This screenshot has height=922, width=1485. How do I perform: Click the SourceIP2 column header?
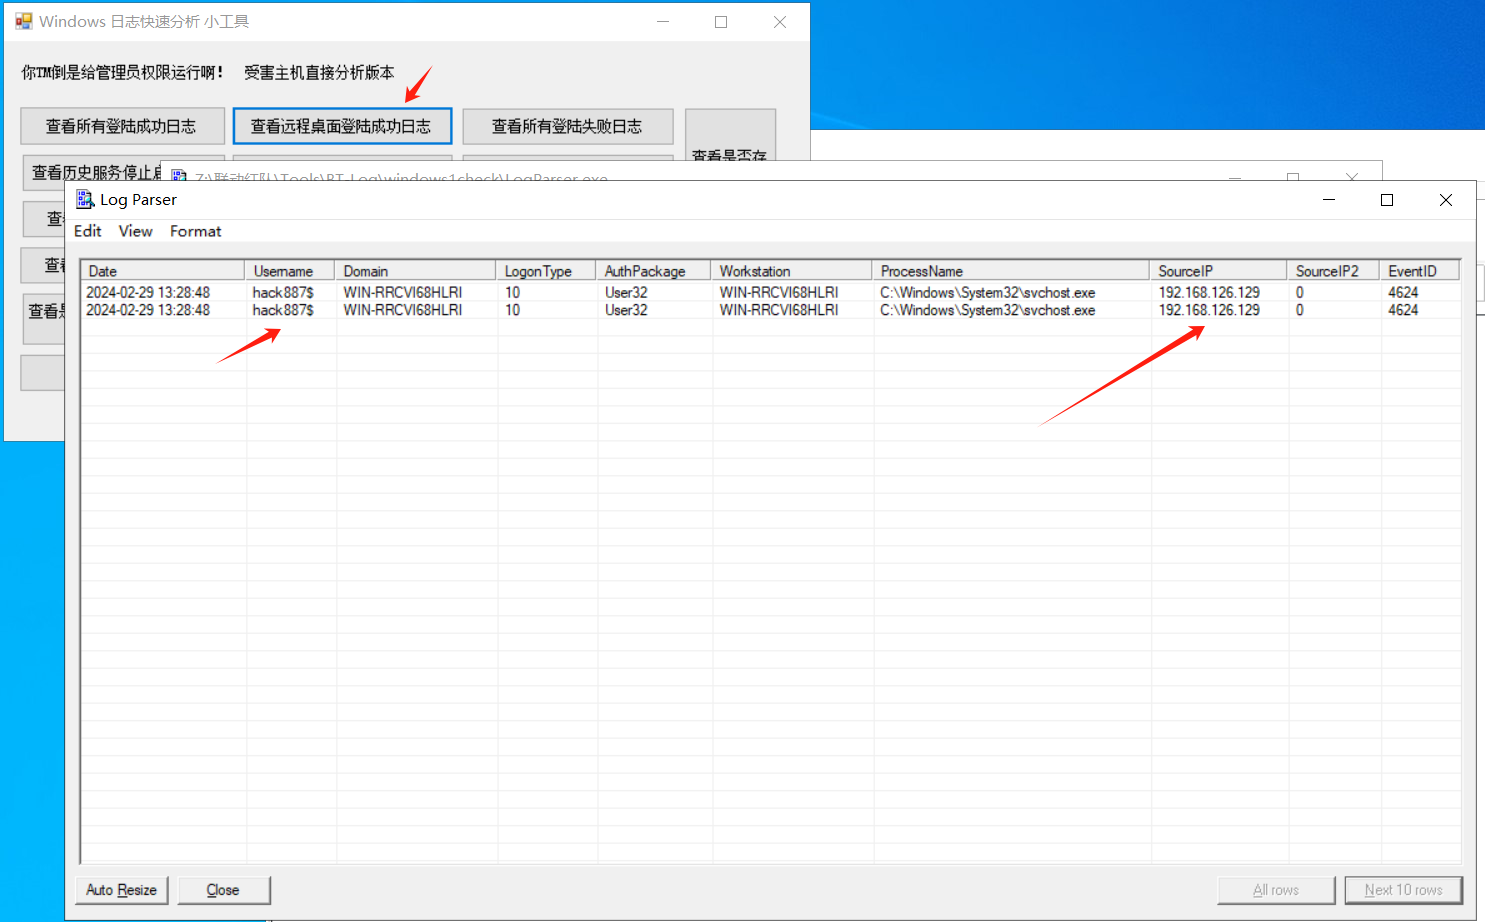click(x=1334, y=271)
